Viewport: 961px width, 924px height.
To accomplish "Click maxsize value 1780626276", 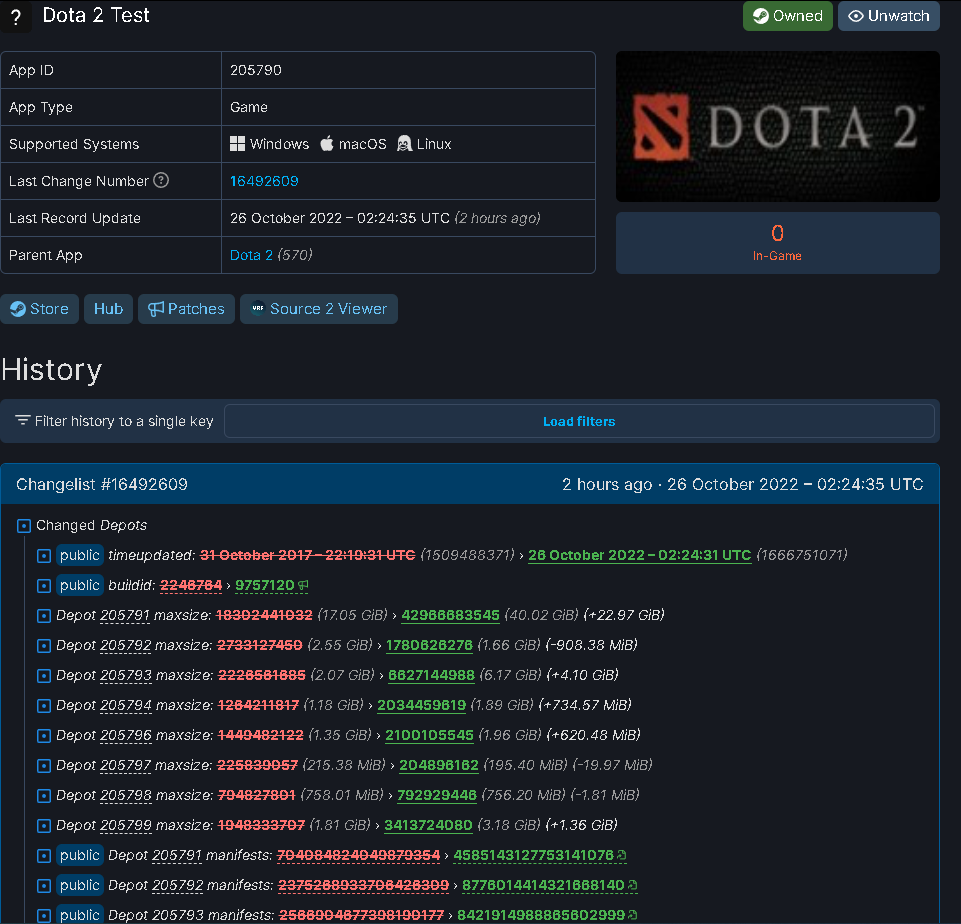I will pos(429,645).
